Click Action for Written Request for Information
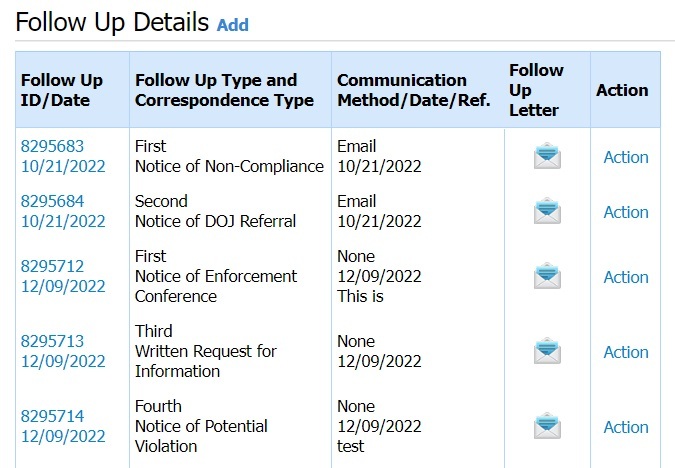This screenshot has width=675, height=468. (x=626, y=352)
